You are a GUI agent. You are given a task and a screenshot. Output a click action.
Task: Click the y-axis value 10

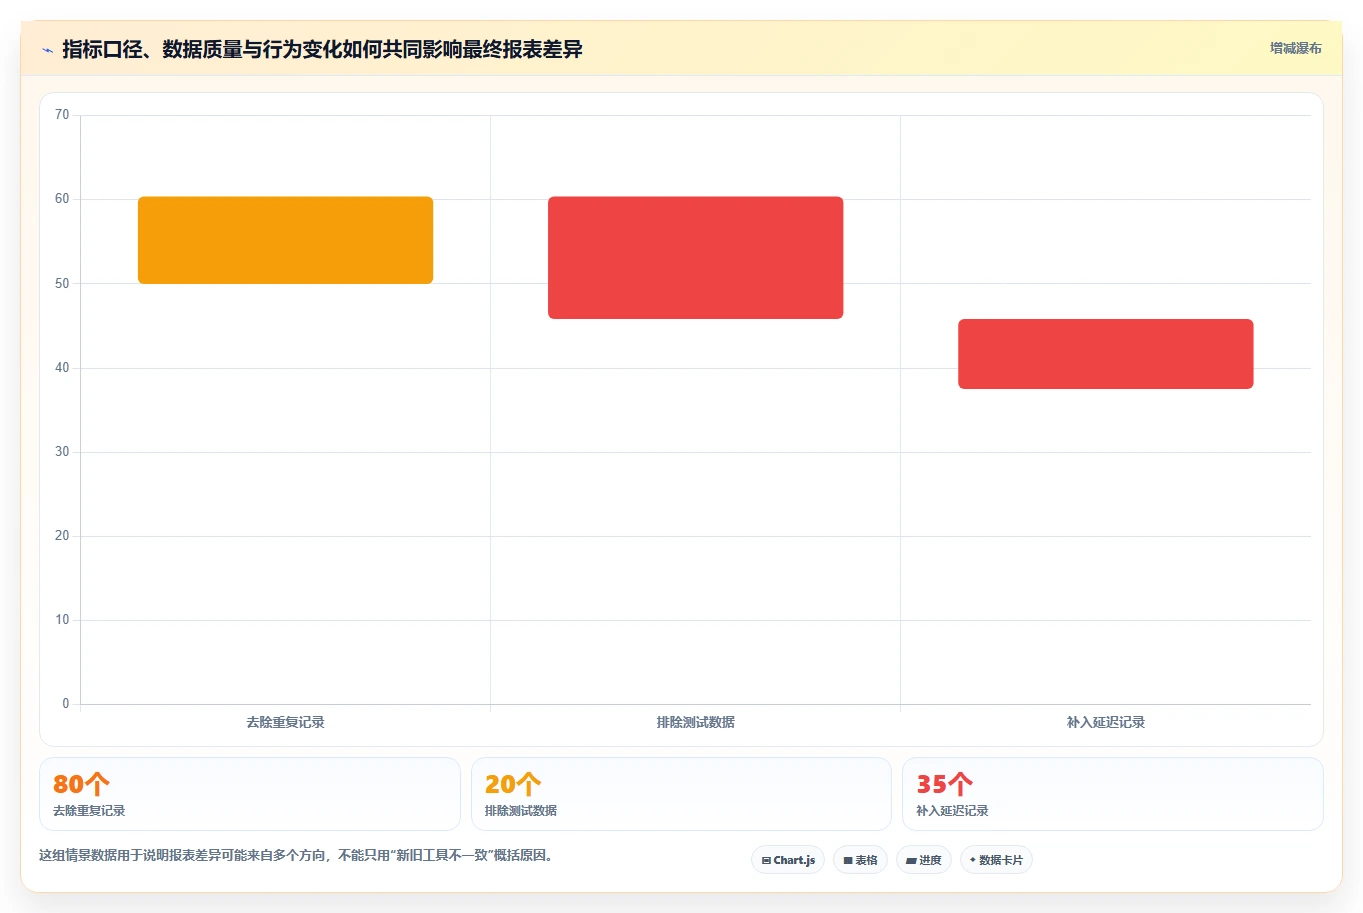(x=62, y=620)
